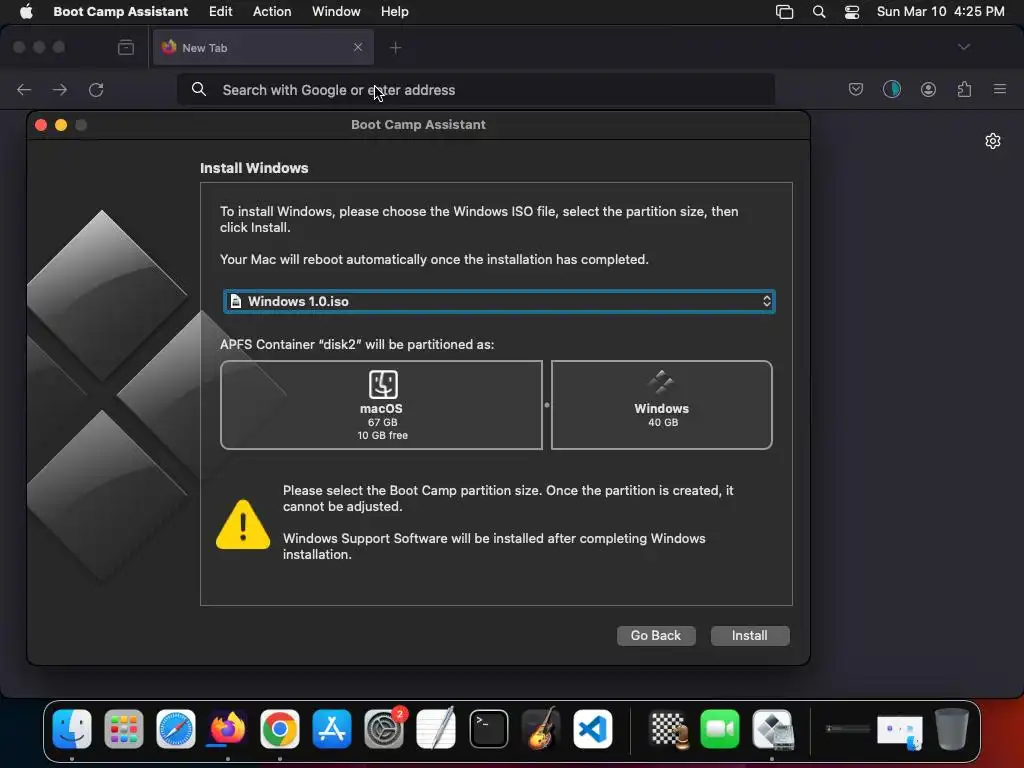This screenshot has width=1024, height=768.
Task: Open TextEdit from the Dock
Action: click(x=436, y=729)
